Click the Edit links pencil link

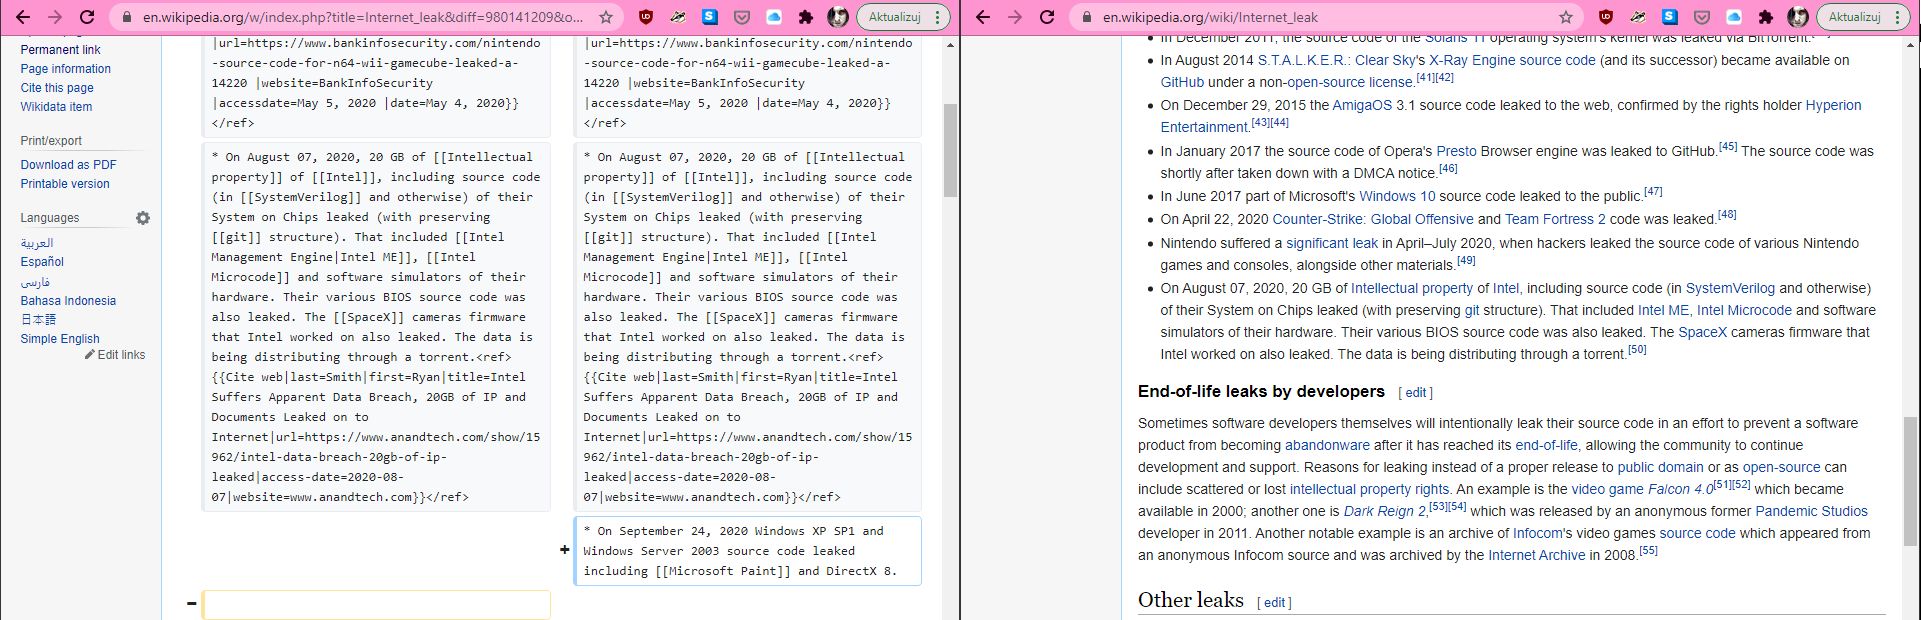(x=115, y=355)
